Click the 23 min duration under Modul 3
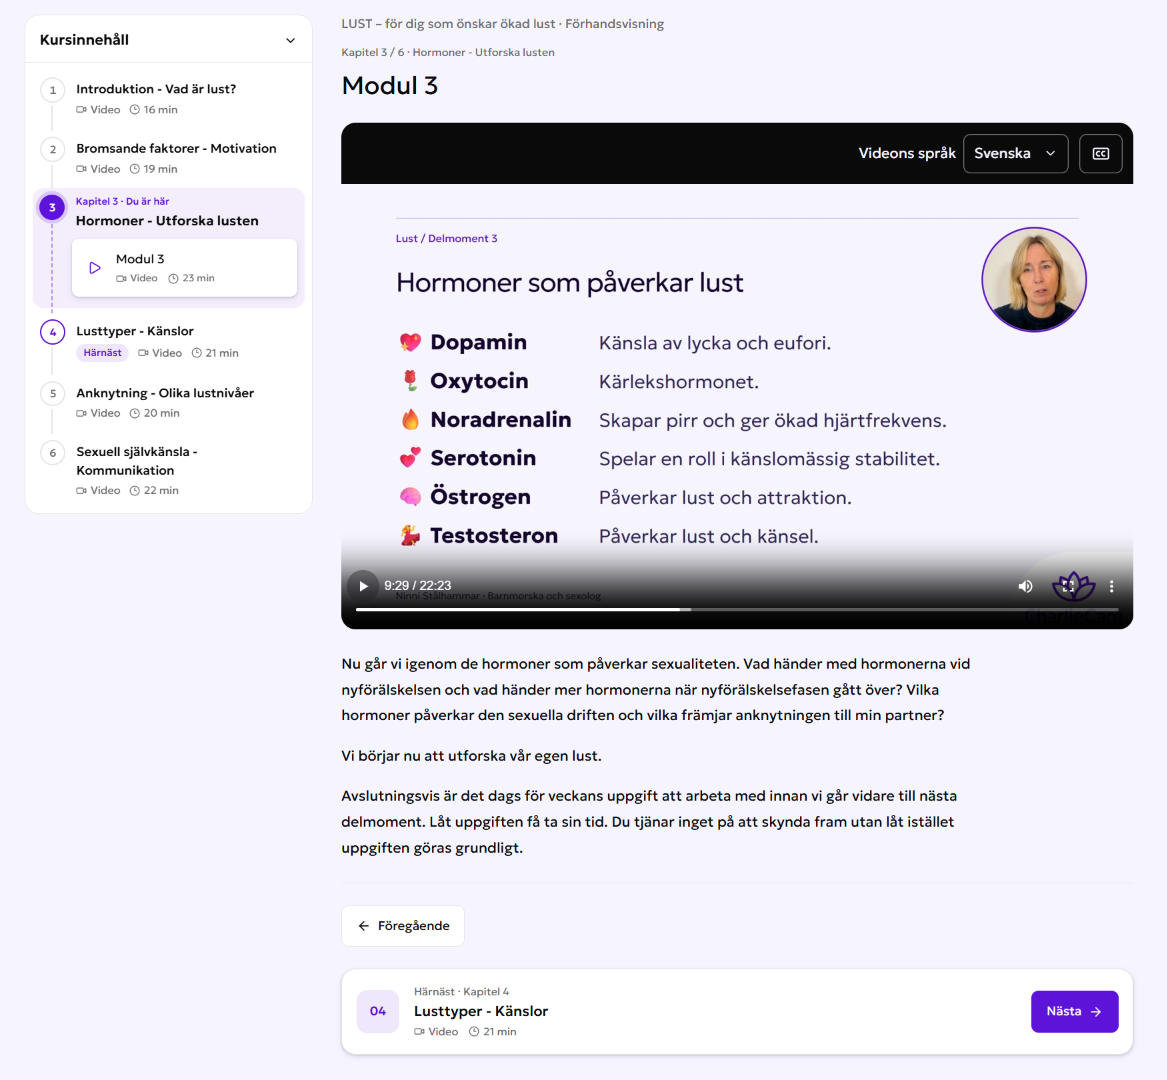The width and height of the screenshot is (1167, 1080). pos(191,278)
